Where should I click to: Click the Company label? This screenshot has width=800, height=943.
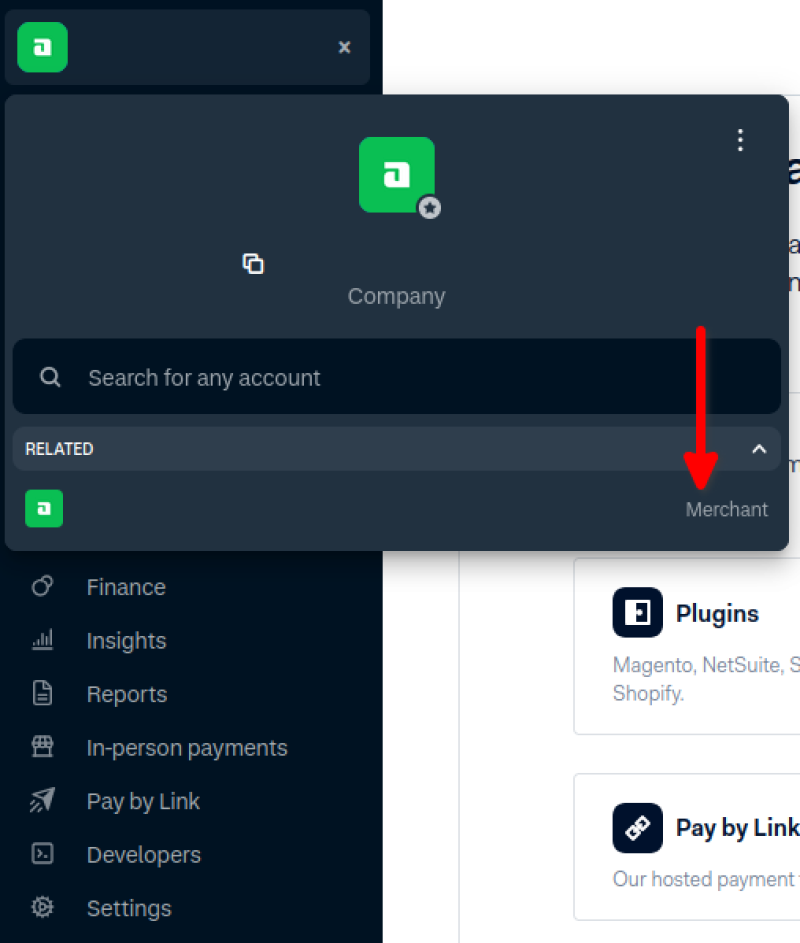point(396,296)
